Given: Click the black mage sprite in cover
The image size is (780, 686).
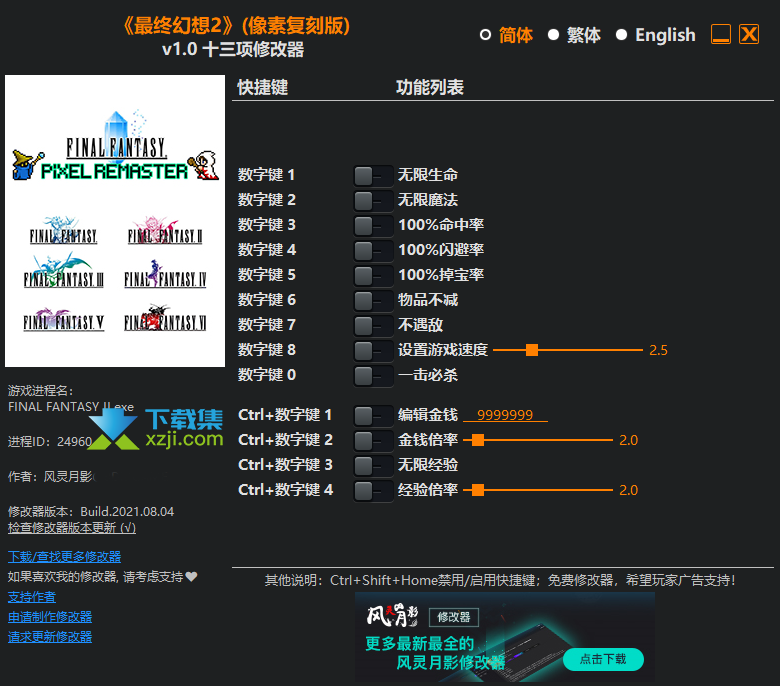Looking at the screenshot, I should (27, 165).
